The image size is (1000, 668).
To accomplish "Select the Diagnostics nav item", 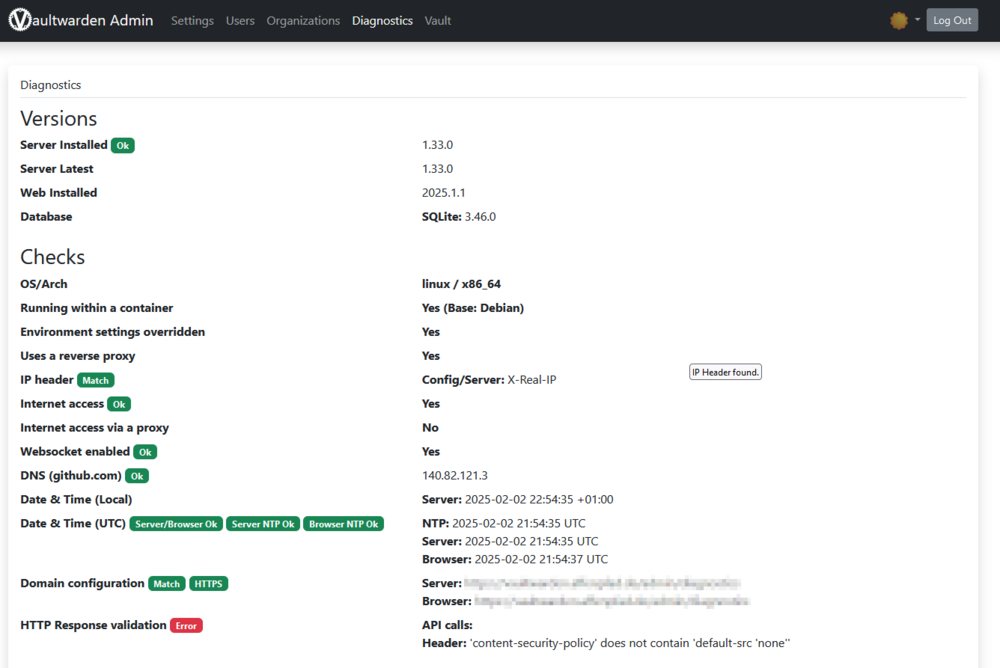I will point(382,20).
